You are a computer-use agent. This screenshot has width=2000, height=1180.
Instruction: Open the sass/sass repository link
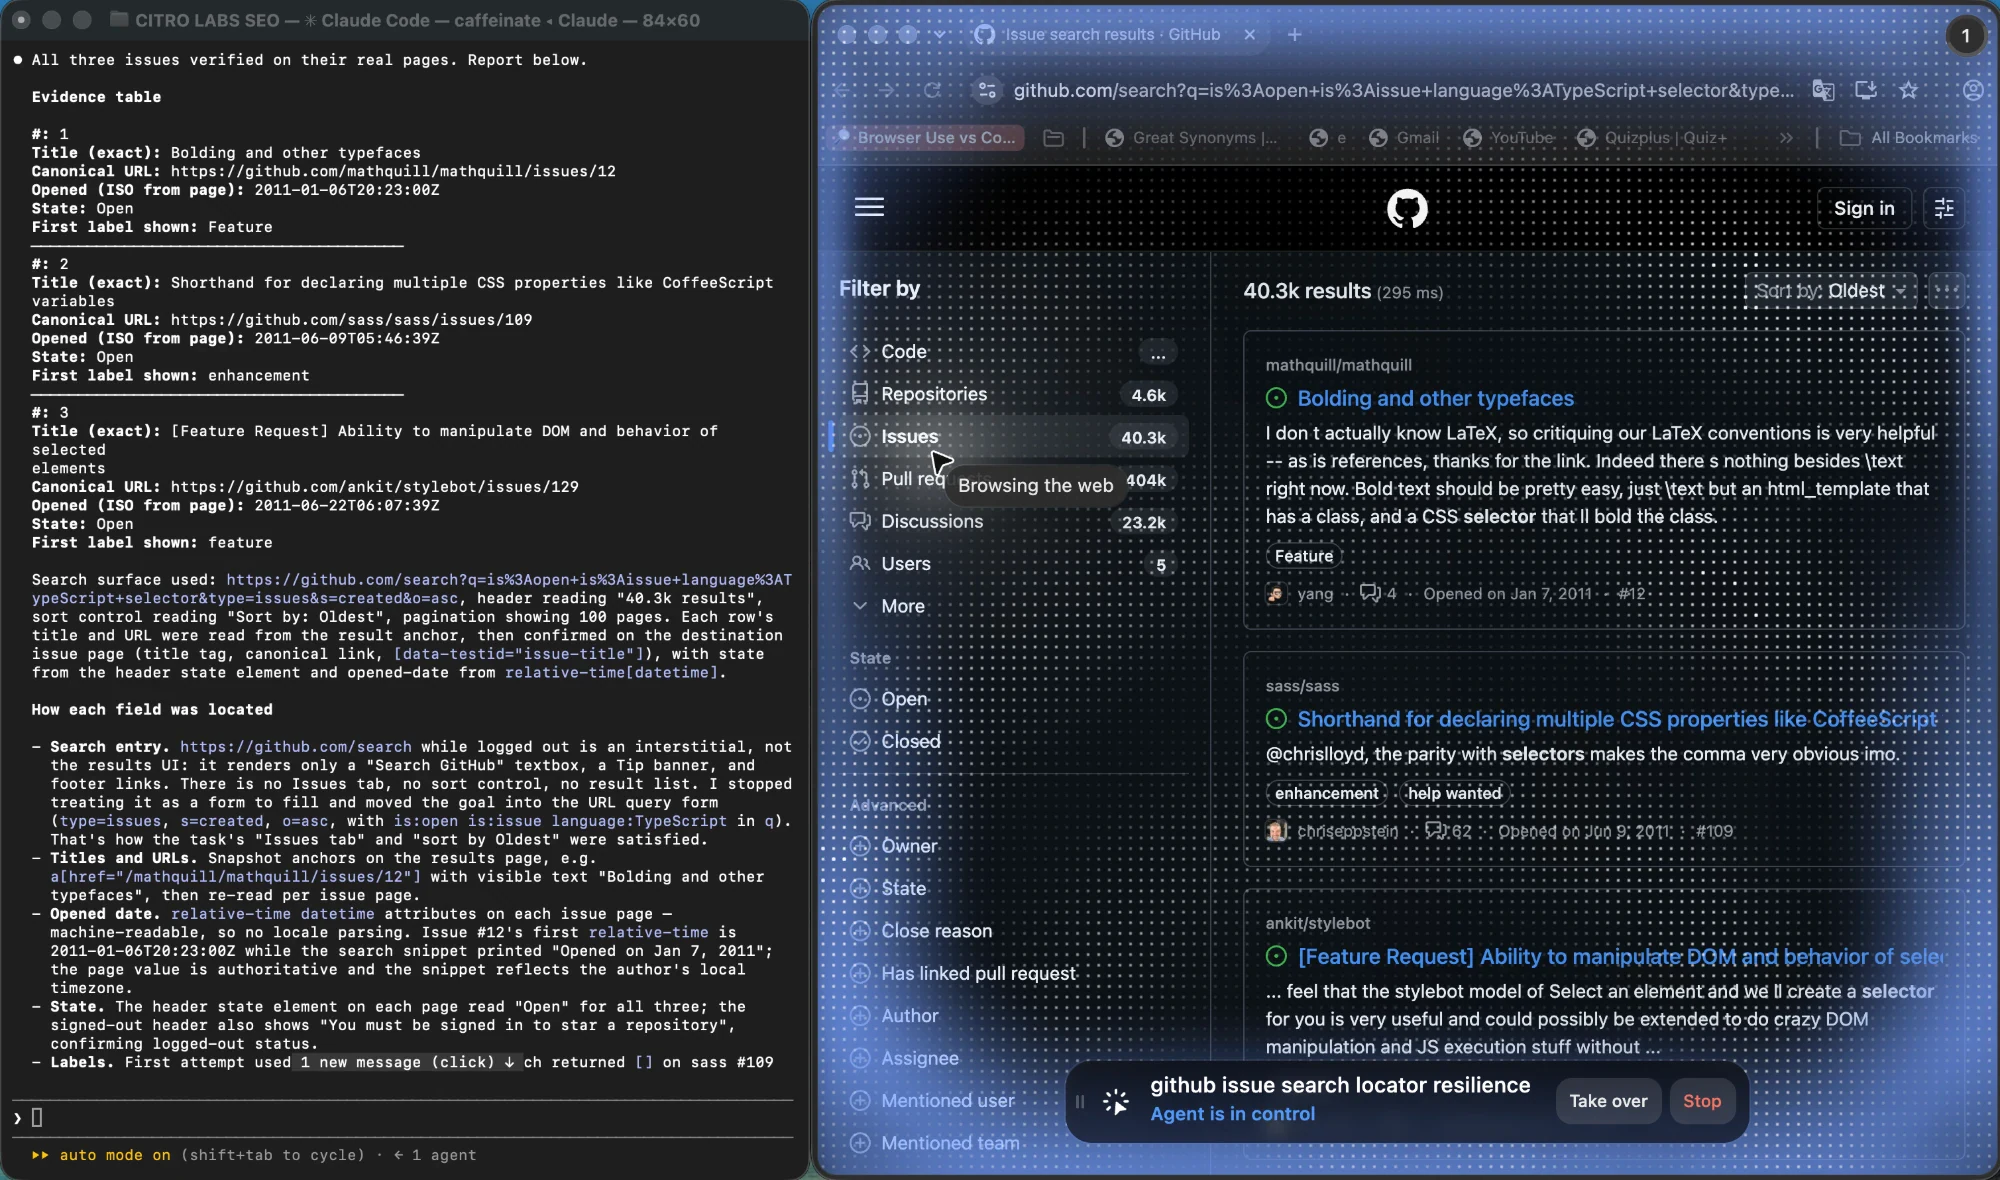1302,686
